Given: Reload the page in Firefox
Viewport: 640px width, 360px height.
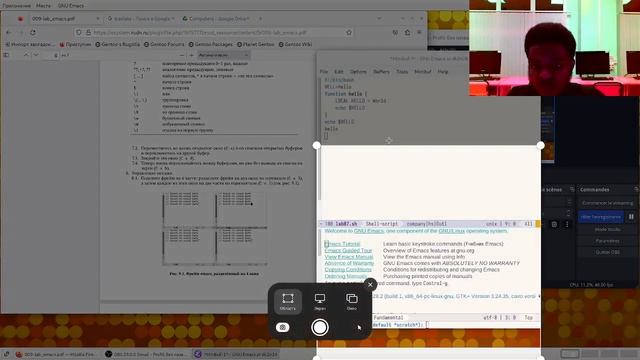Looking at the screenshot, I should coord(33,32).
